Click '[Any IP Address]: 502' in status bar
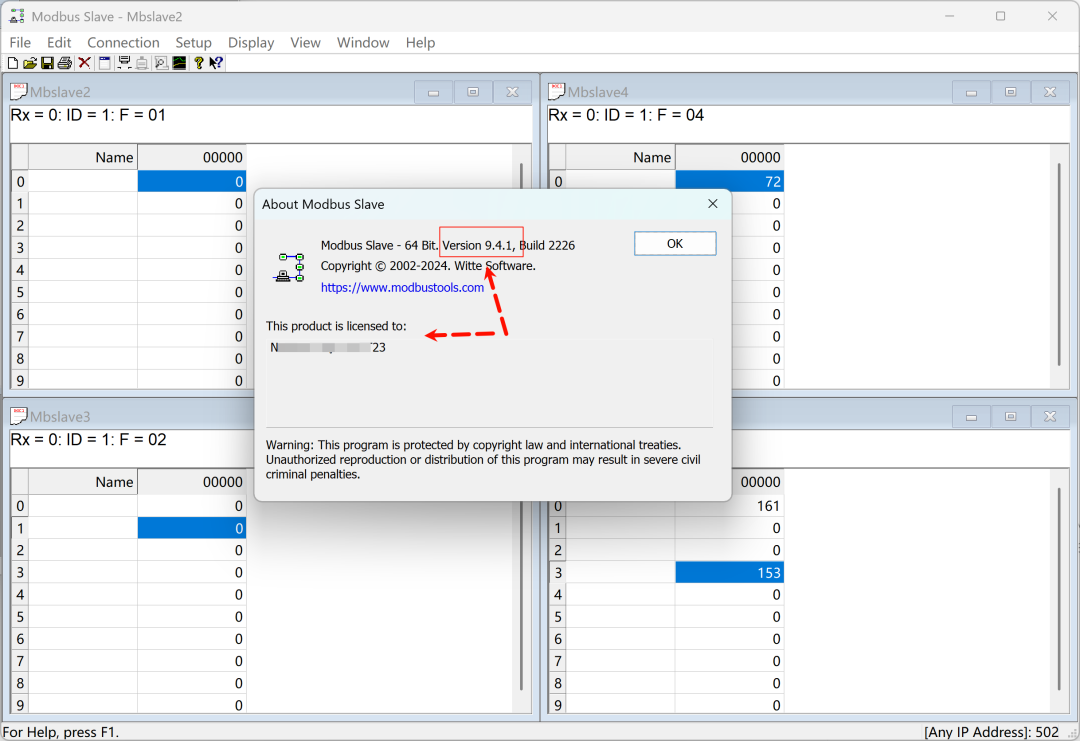This screenshot has width=1080, height=741. click(991, 732)
